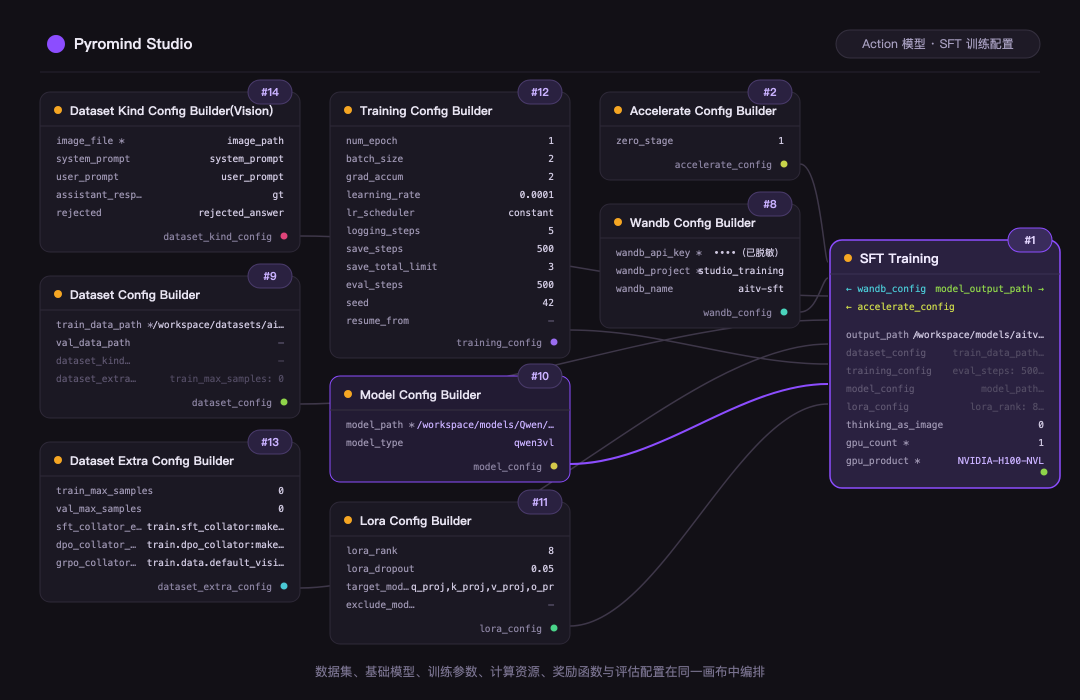
Task: Click the green dataset_config output port
Action: pos(284,402)
